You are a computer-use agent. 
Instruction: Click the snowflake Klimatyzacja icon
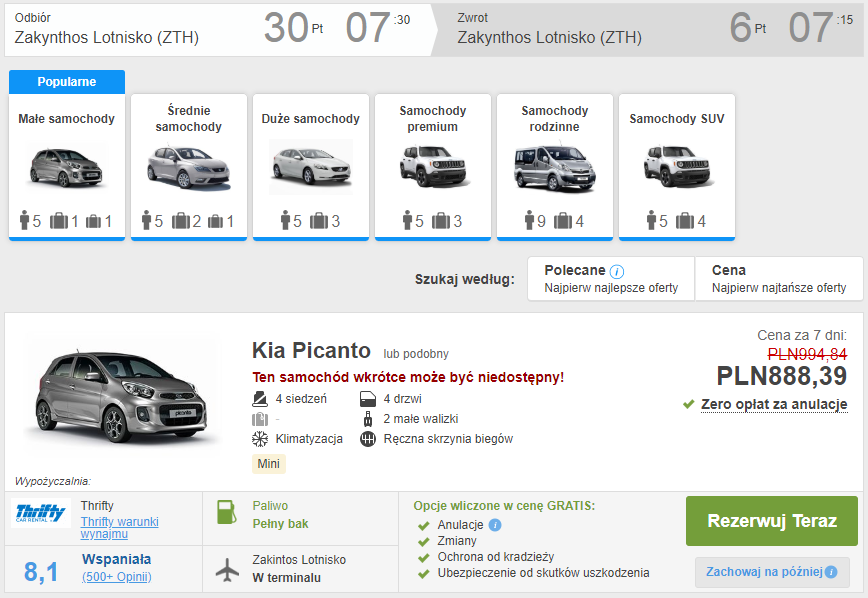(x=260, y=439)
